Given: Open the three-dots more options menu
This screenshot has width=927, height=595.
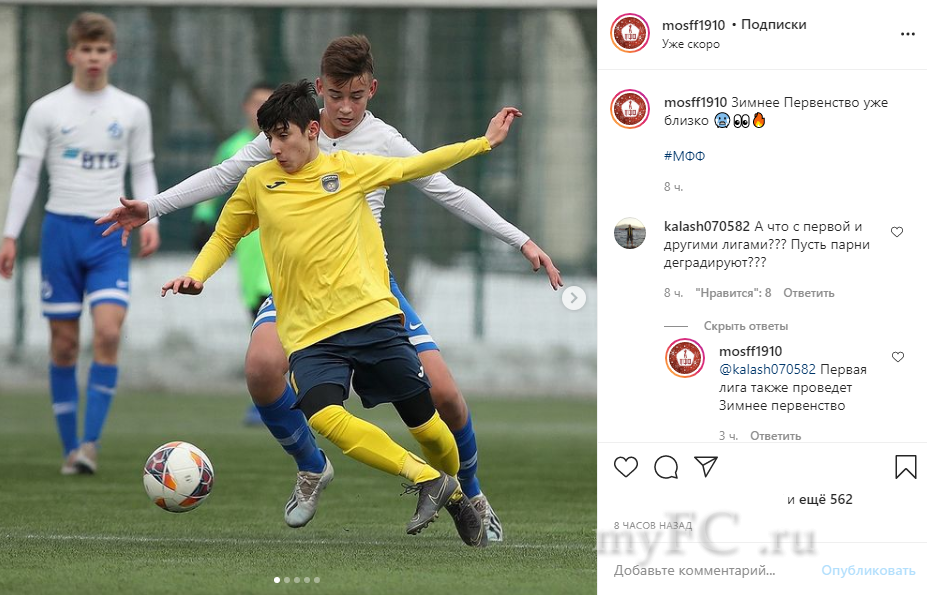Looking at the screenshot, I should pos(907,34).
